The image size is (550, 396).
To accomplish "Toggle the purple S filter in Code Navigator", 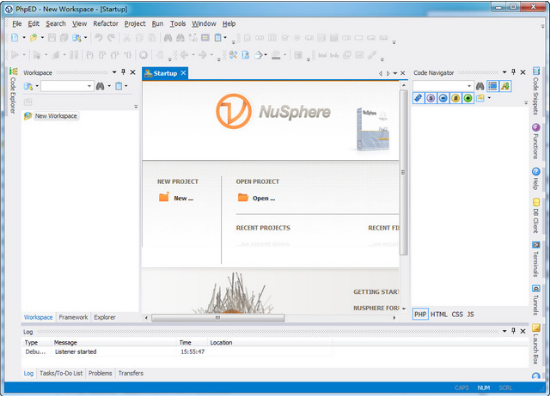I will [x=431, y=98].
